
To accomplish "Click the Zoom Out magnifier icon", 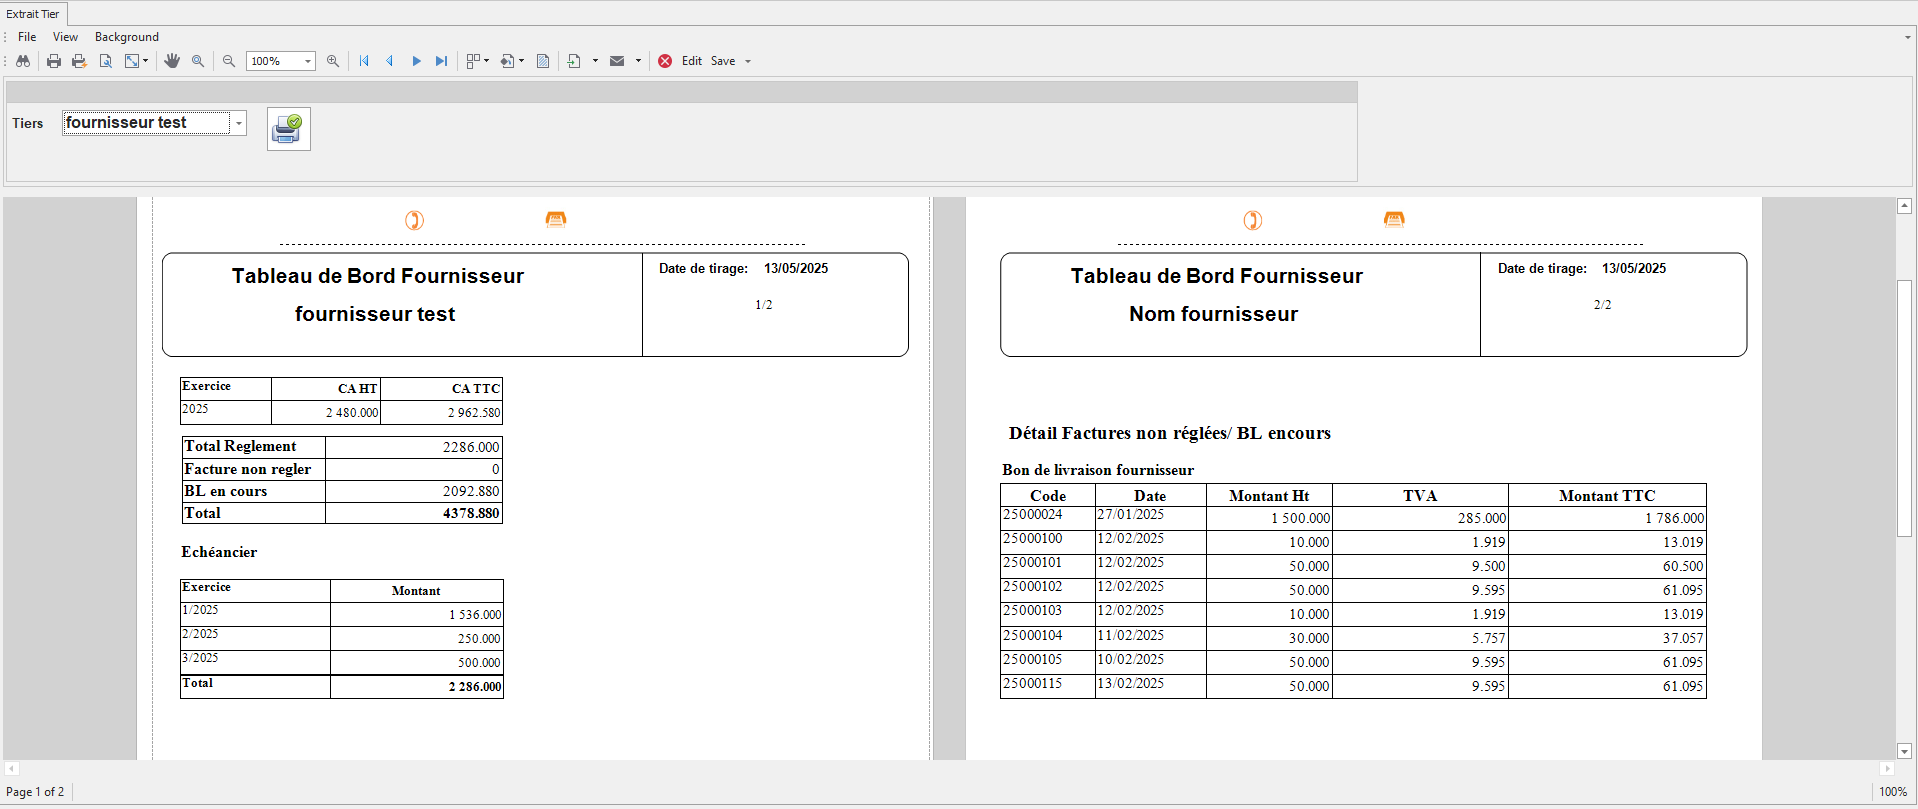I will (229, 61).
